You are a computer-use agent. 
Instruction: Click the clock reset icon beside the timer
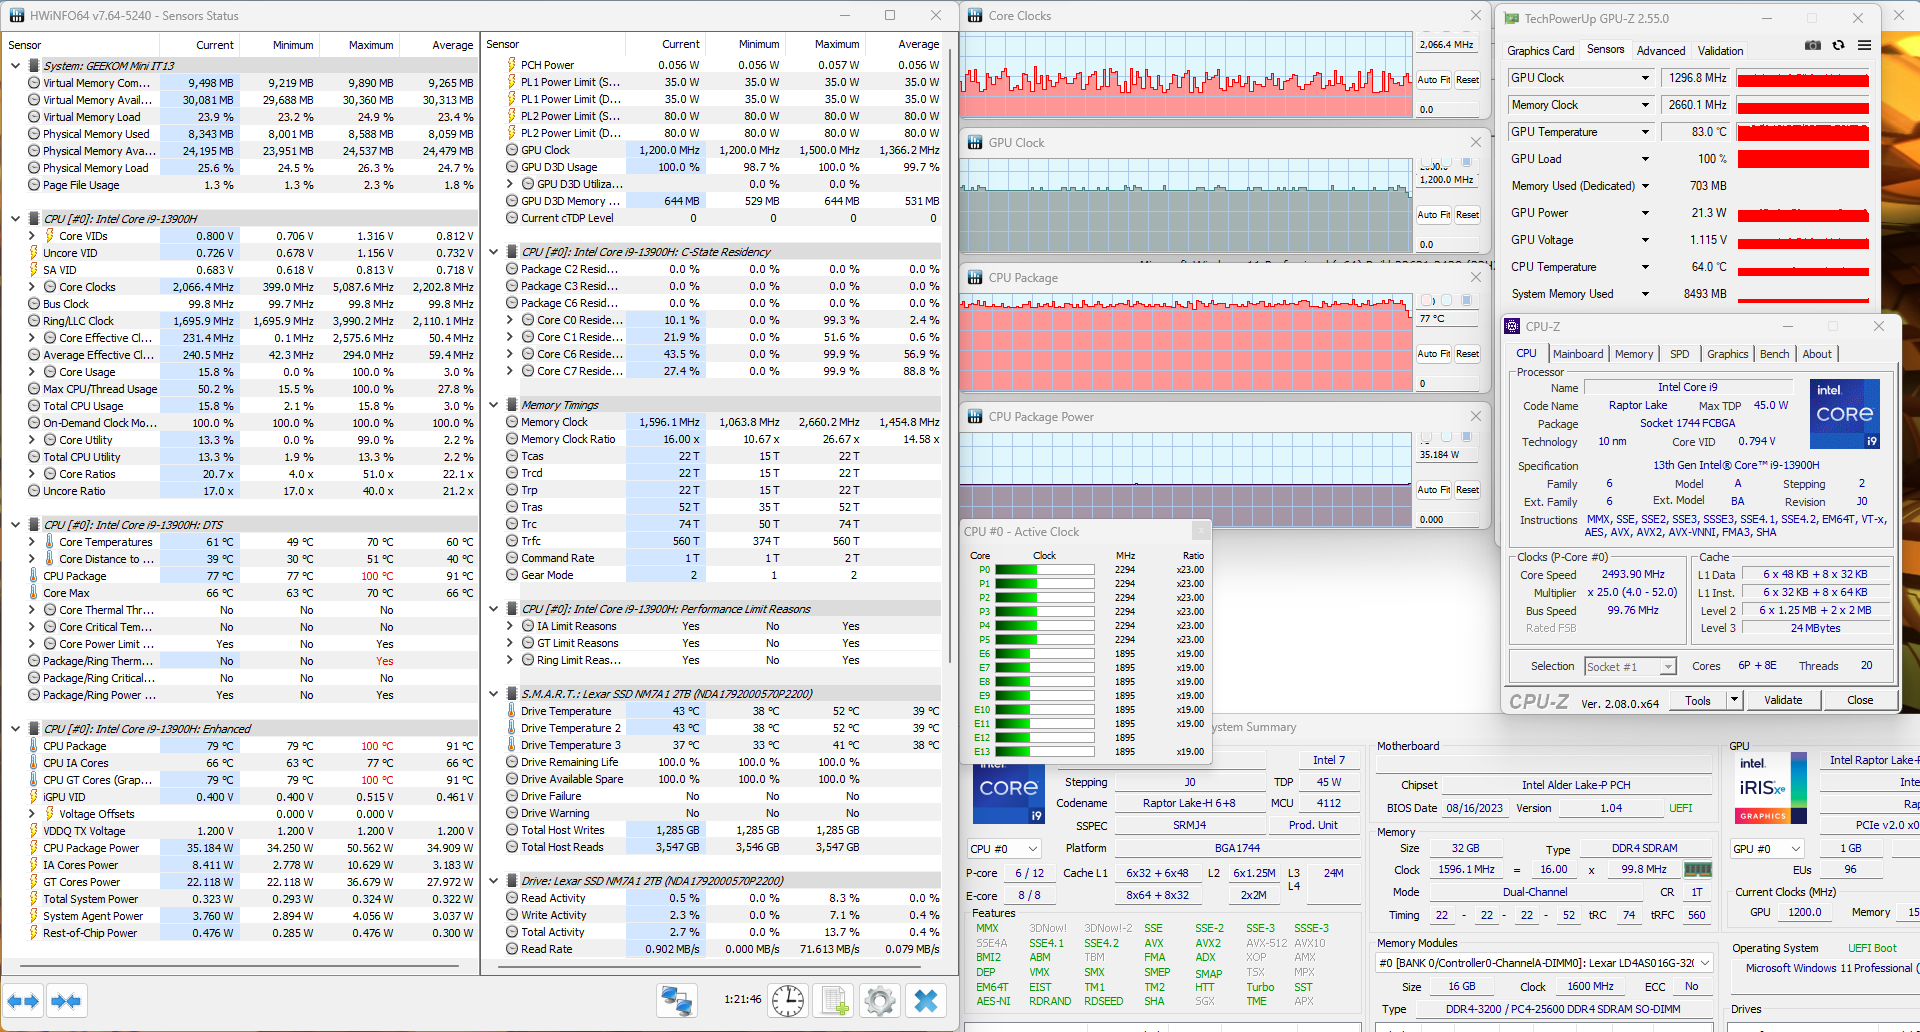(x=788, y=1000)
